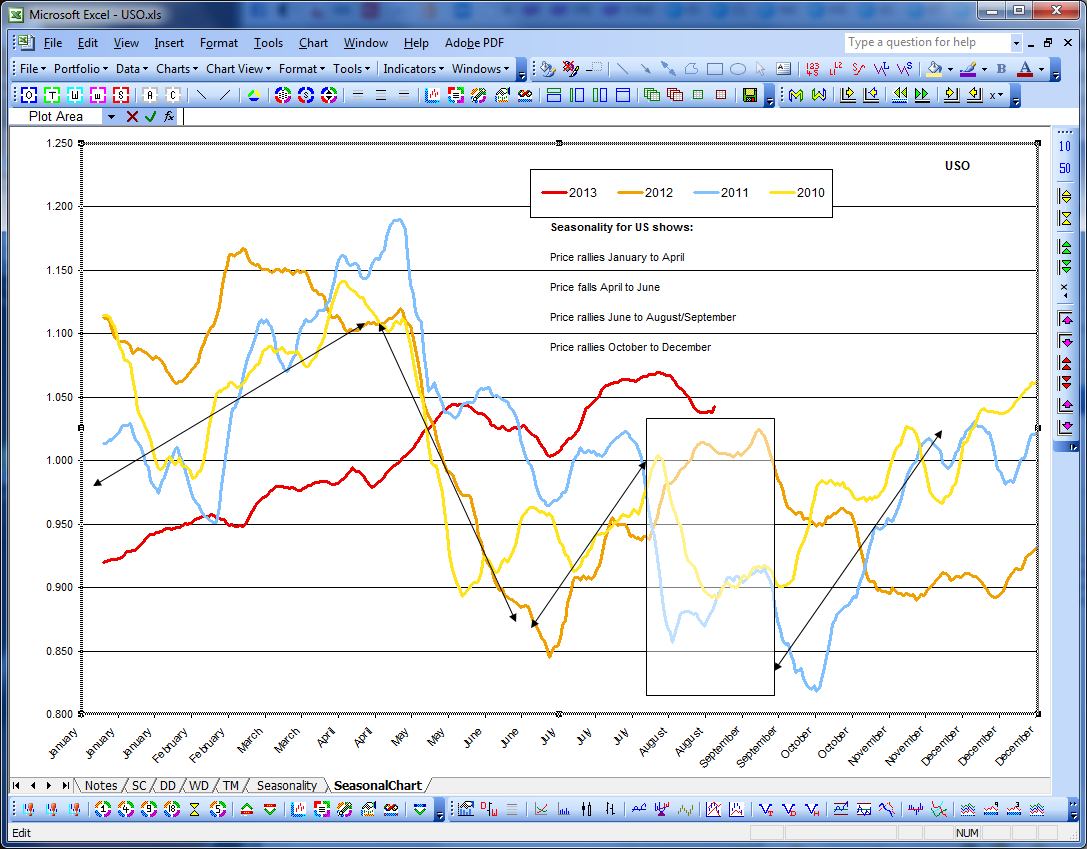This screenshot has width=1087, height=849.
Task: Click the line color brush swatch
Action: [968, 69]
